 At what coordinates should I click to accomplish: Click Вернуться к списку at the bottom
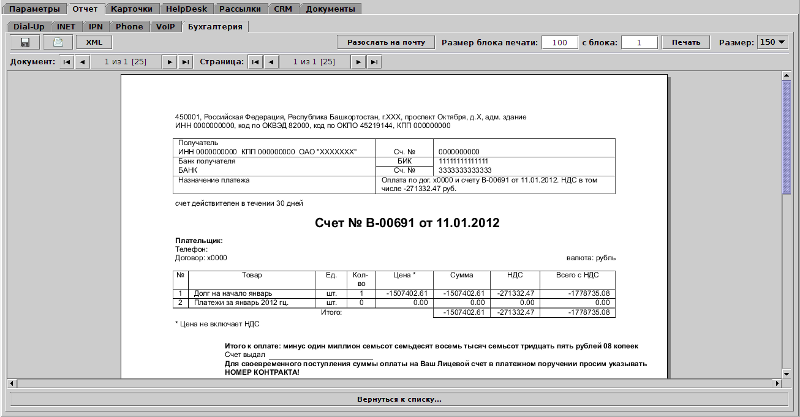399,400
